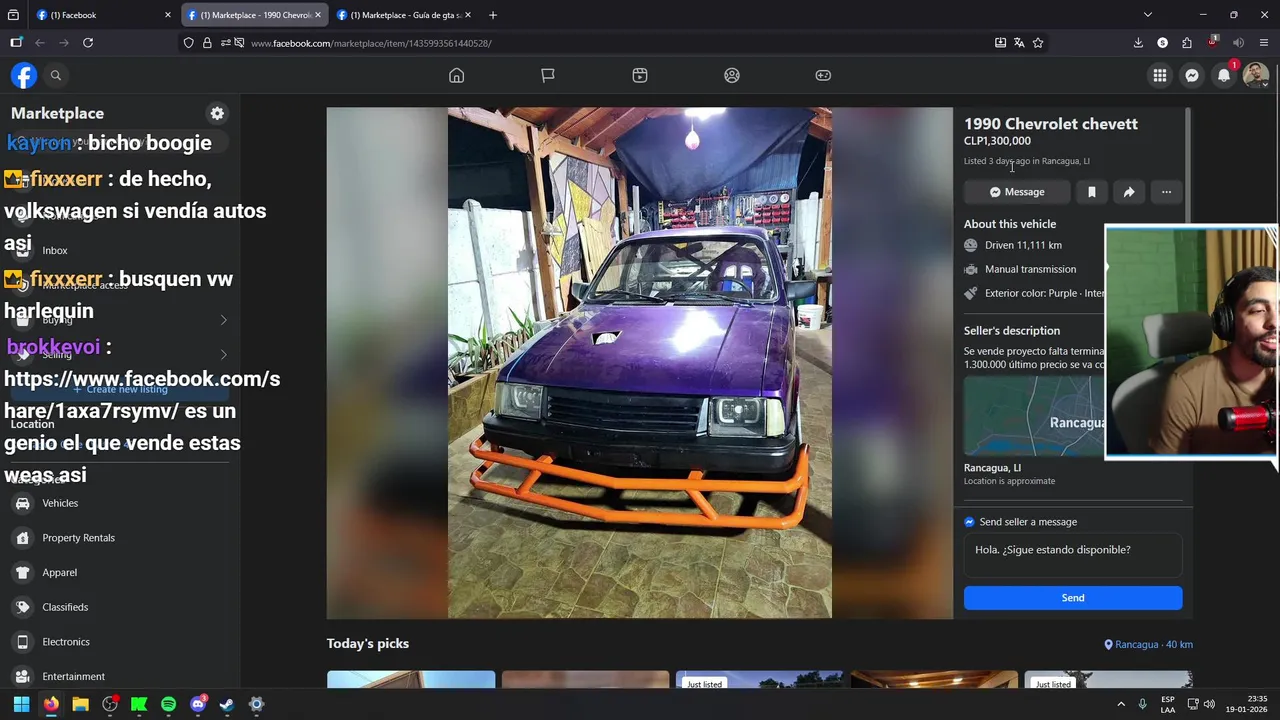Viewport: 1280px width, 720px height.
Task: List all tabs dropdown arrow
Action: [1148, 15]
